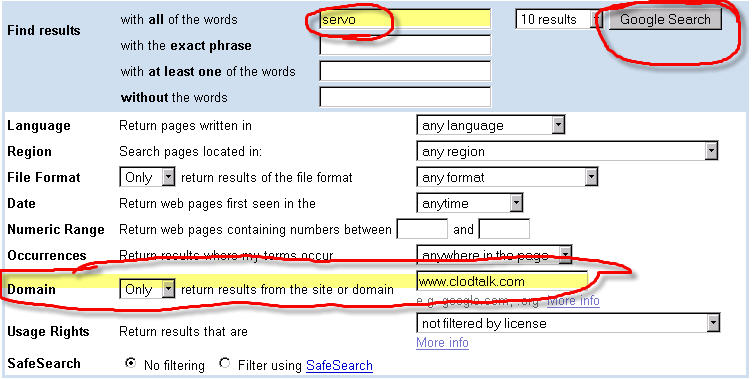Open the any language dropdown

491,125
